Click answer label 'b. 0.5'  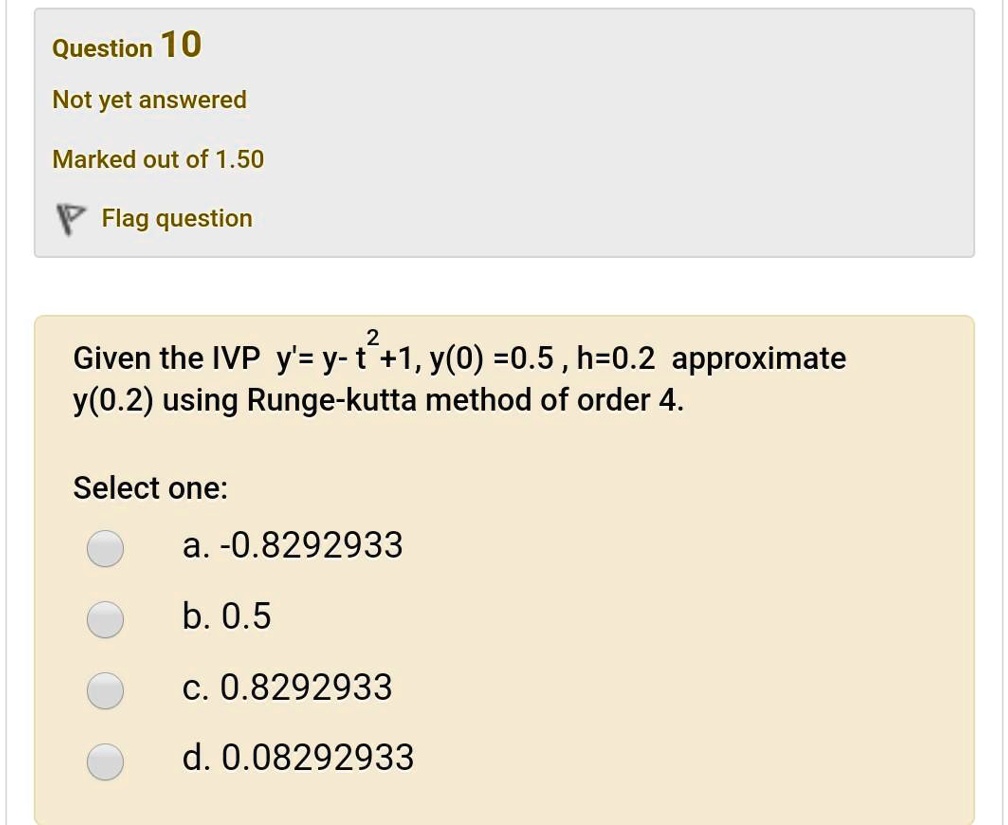click(227, 617)
